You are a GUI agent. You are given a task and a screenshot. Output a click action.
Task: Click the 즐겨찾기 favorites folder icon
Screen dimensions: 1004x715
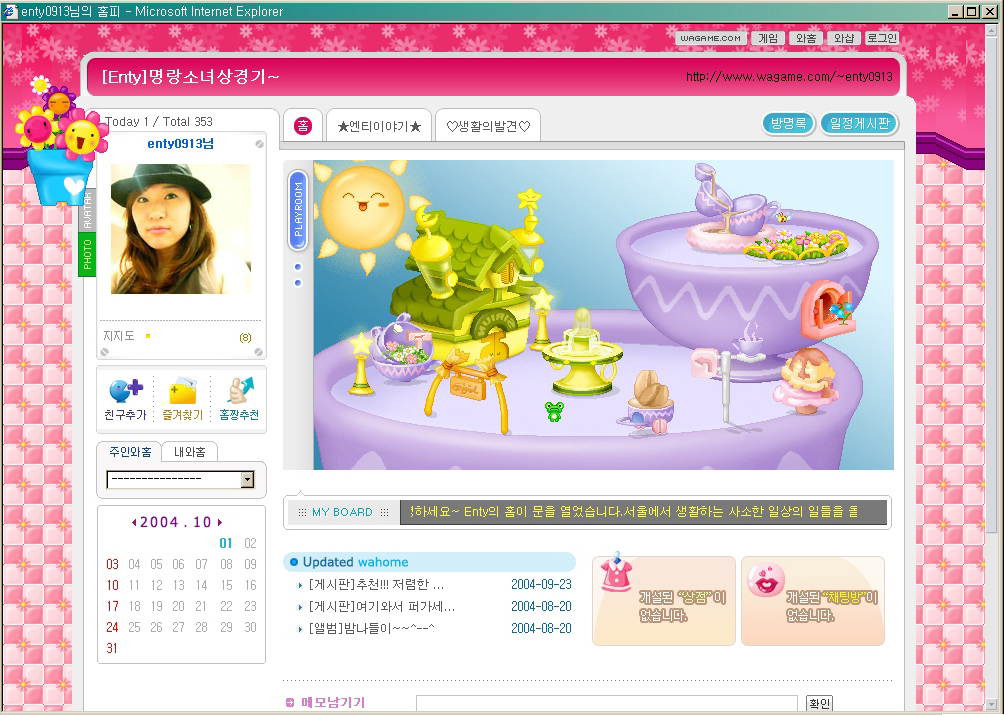[182, 391]
